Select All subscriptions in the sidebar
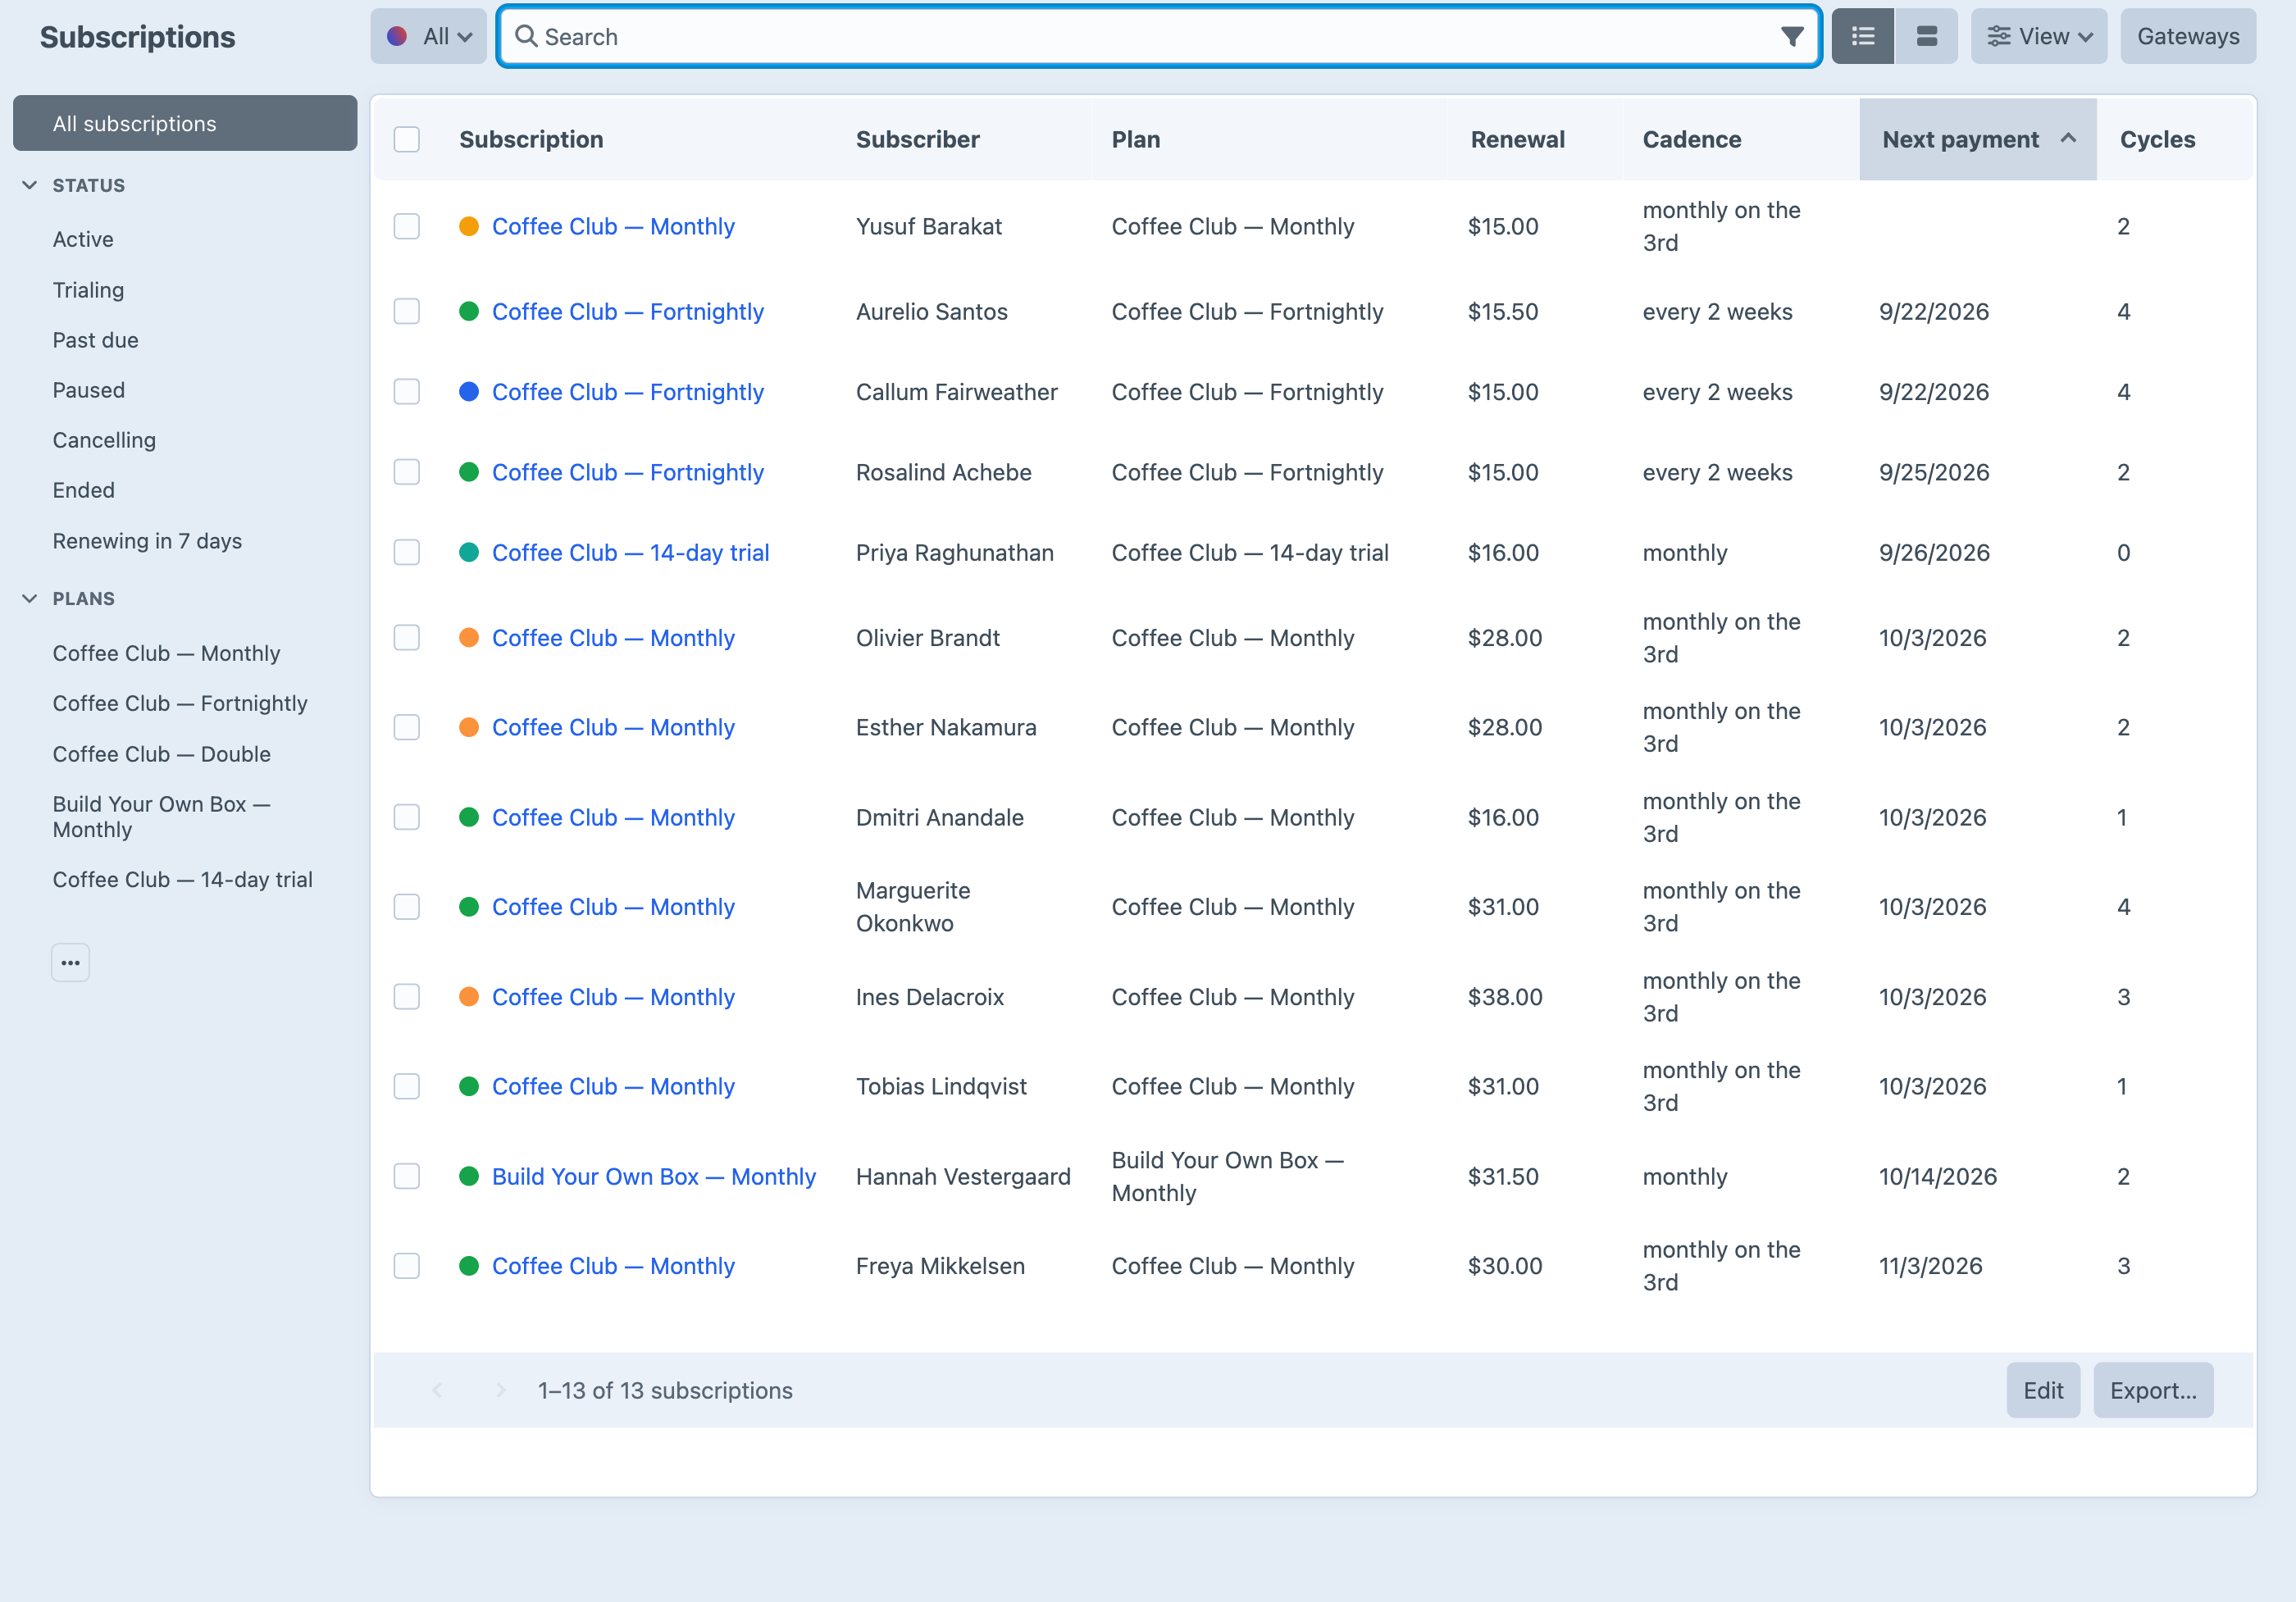 point(185,123)
